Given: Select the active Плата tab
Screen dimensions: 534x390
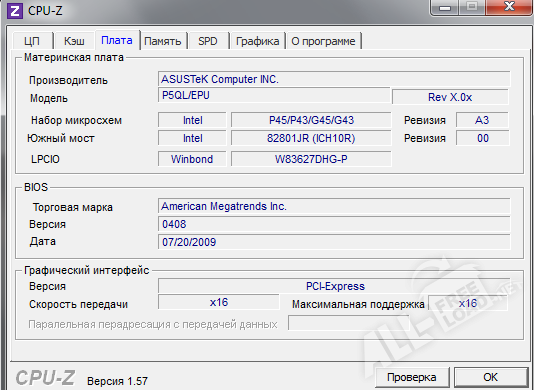Looking at the screenshot, I should click(117, 40).
